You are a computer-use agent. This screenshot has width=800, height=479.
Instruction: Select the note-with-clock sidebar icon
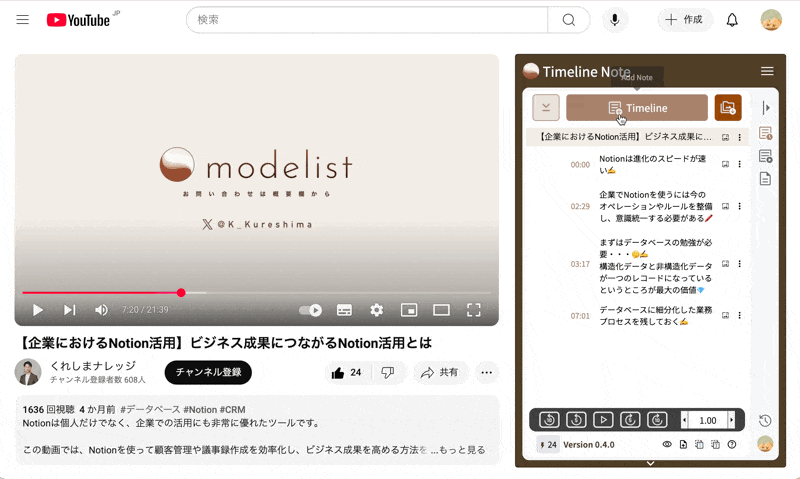pyautogui.click(x=765, y=133)
